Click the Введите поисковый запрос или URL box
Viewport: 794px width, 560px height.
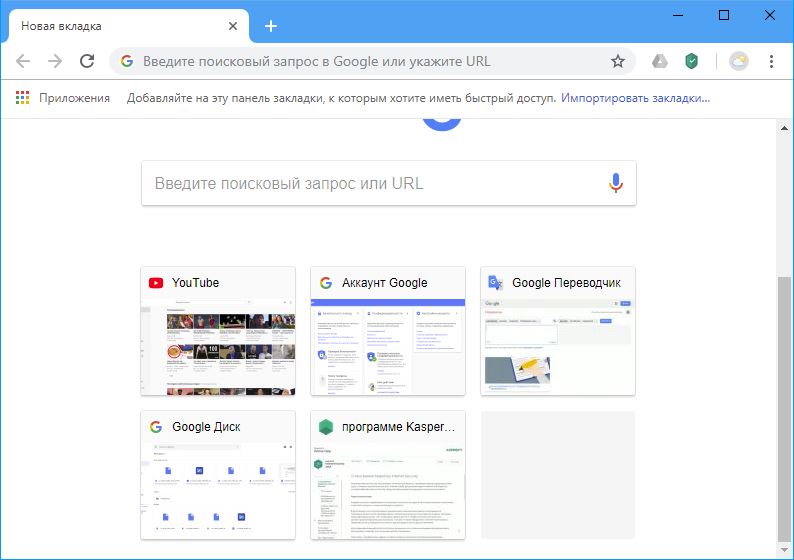[x=389, y=183]
